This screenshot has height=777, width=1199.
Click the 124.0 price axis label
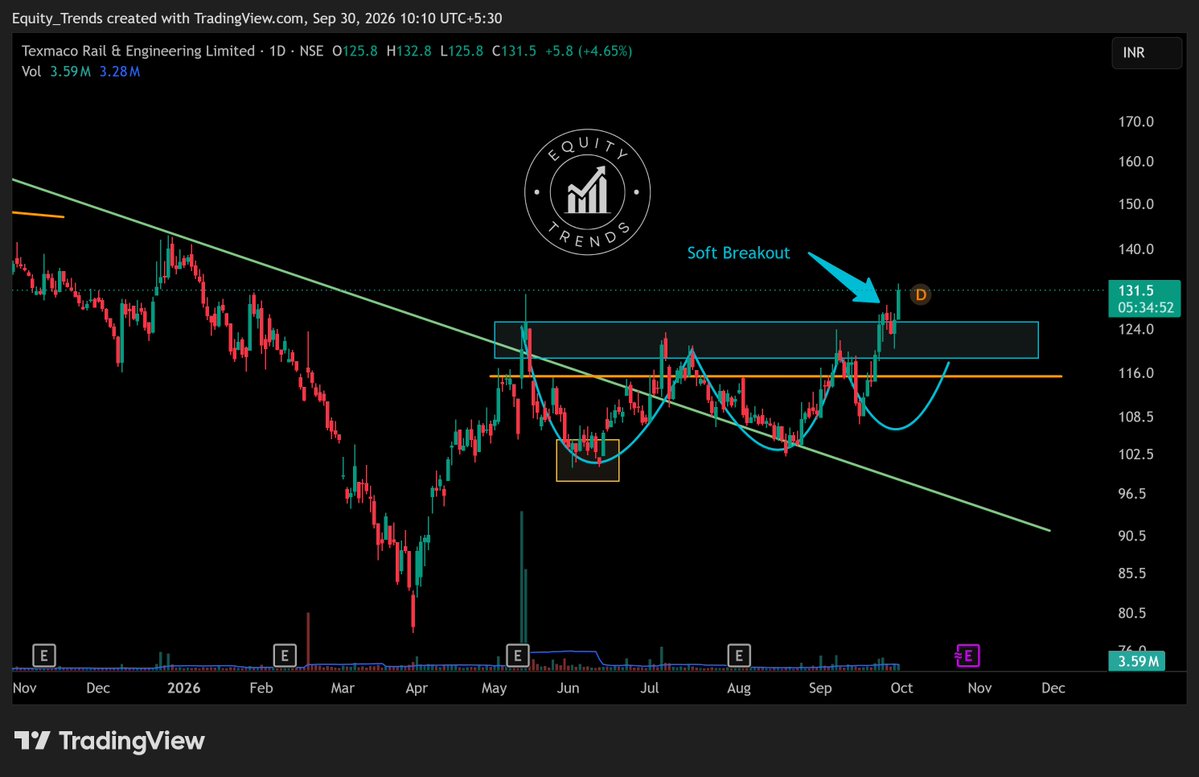click(x=1136, y=330)
